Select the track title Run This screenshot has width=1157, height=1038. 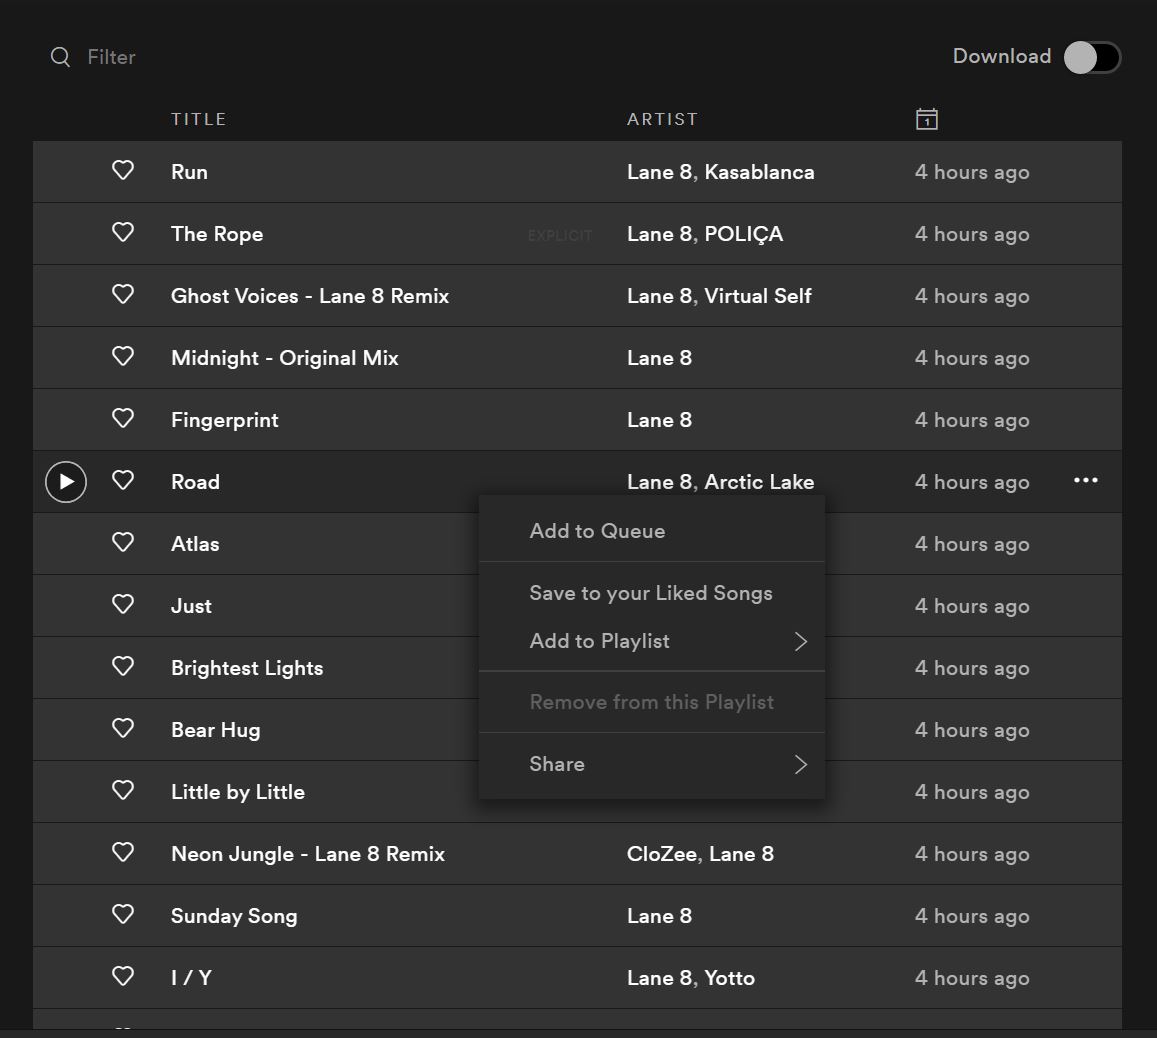pos(189,172)
